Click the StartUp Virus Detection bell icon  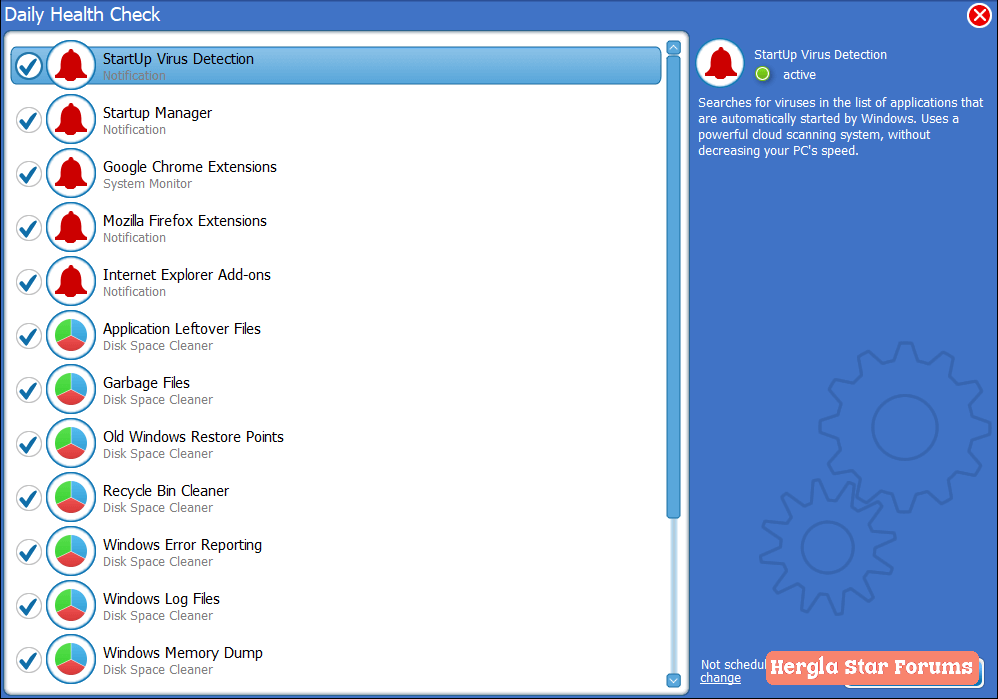pos(71,66)
